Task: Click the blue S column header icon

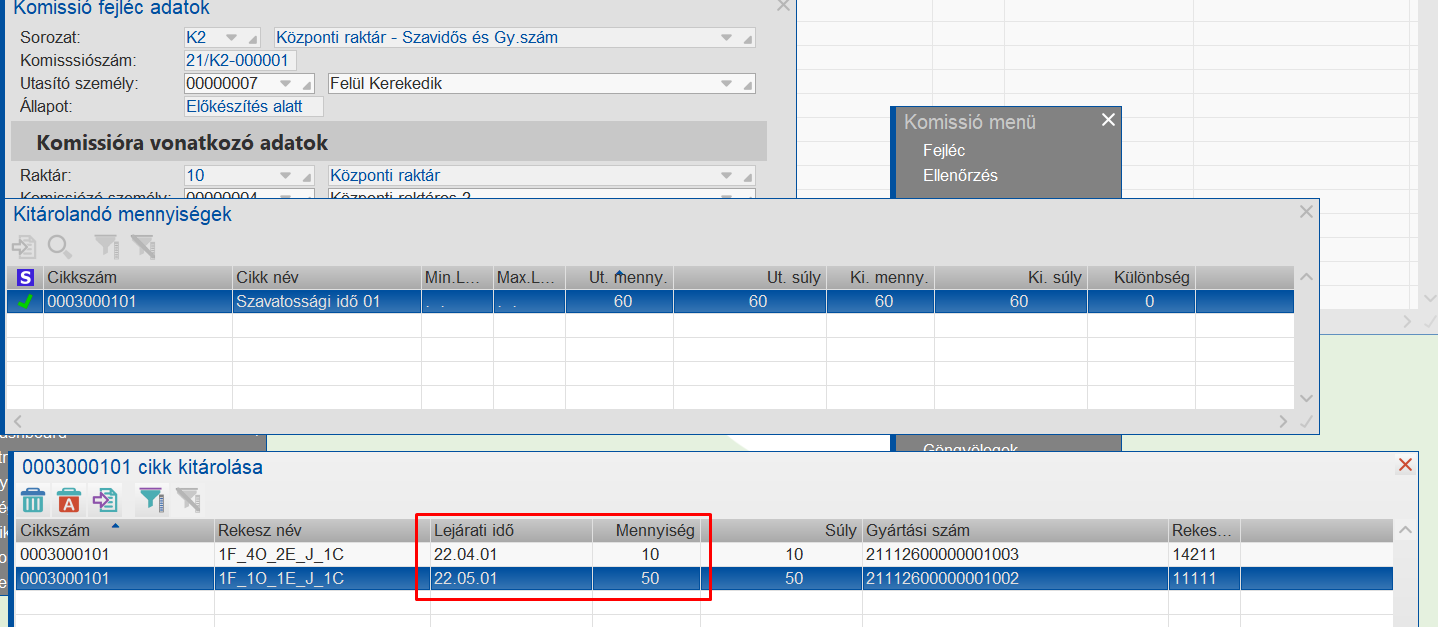Action: pyautogui.click(x=25, y=277)
